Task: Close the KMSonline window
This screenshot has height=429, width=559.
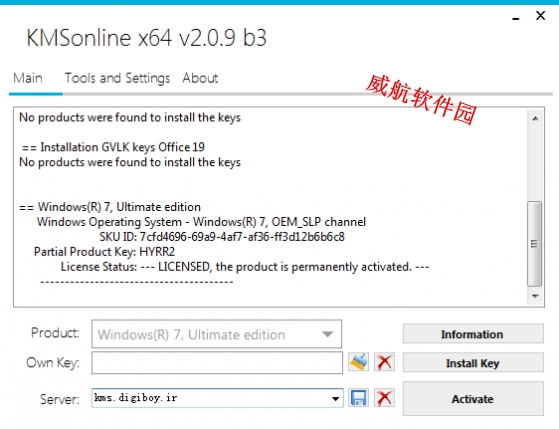Action: tap(540, 16)
